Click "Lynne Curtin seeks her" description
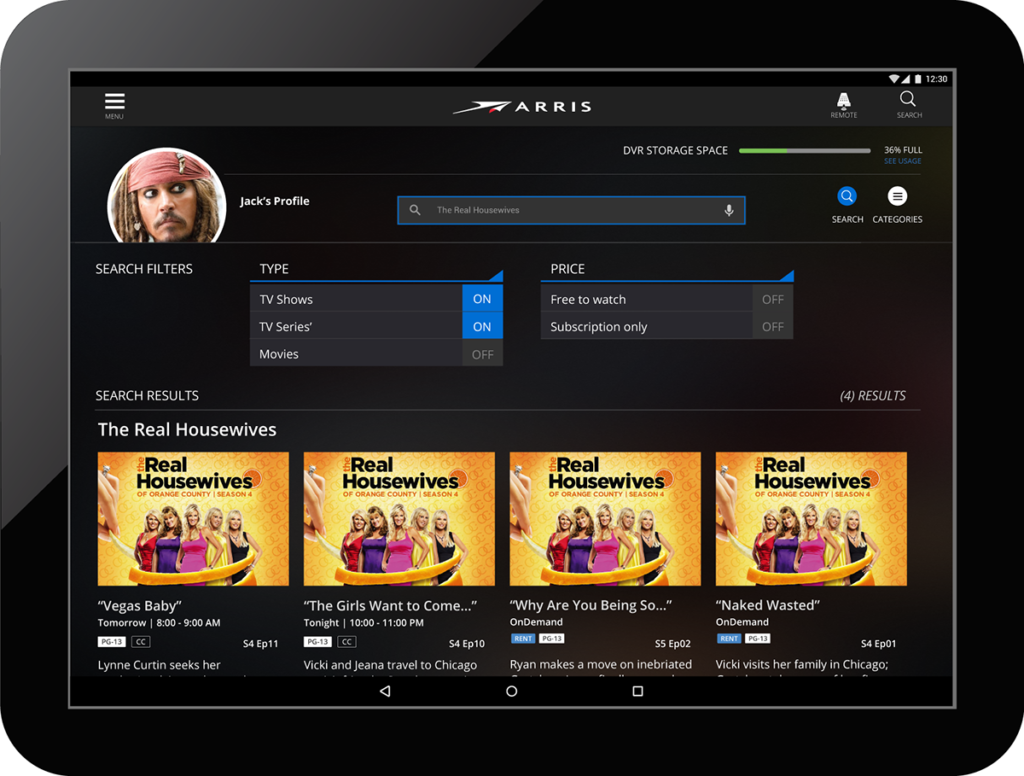Image resolution: width=1024 pixels, height=776 pixels. [159, 665]
